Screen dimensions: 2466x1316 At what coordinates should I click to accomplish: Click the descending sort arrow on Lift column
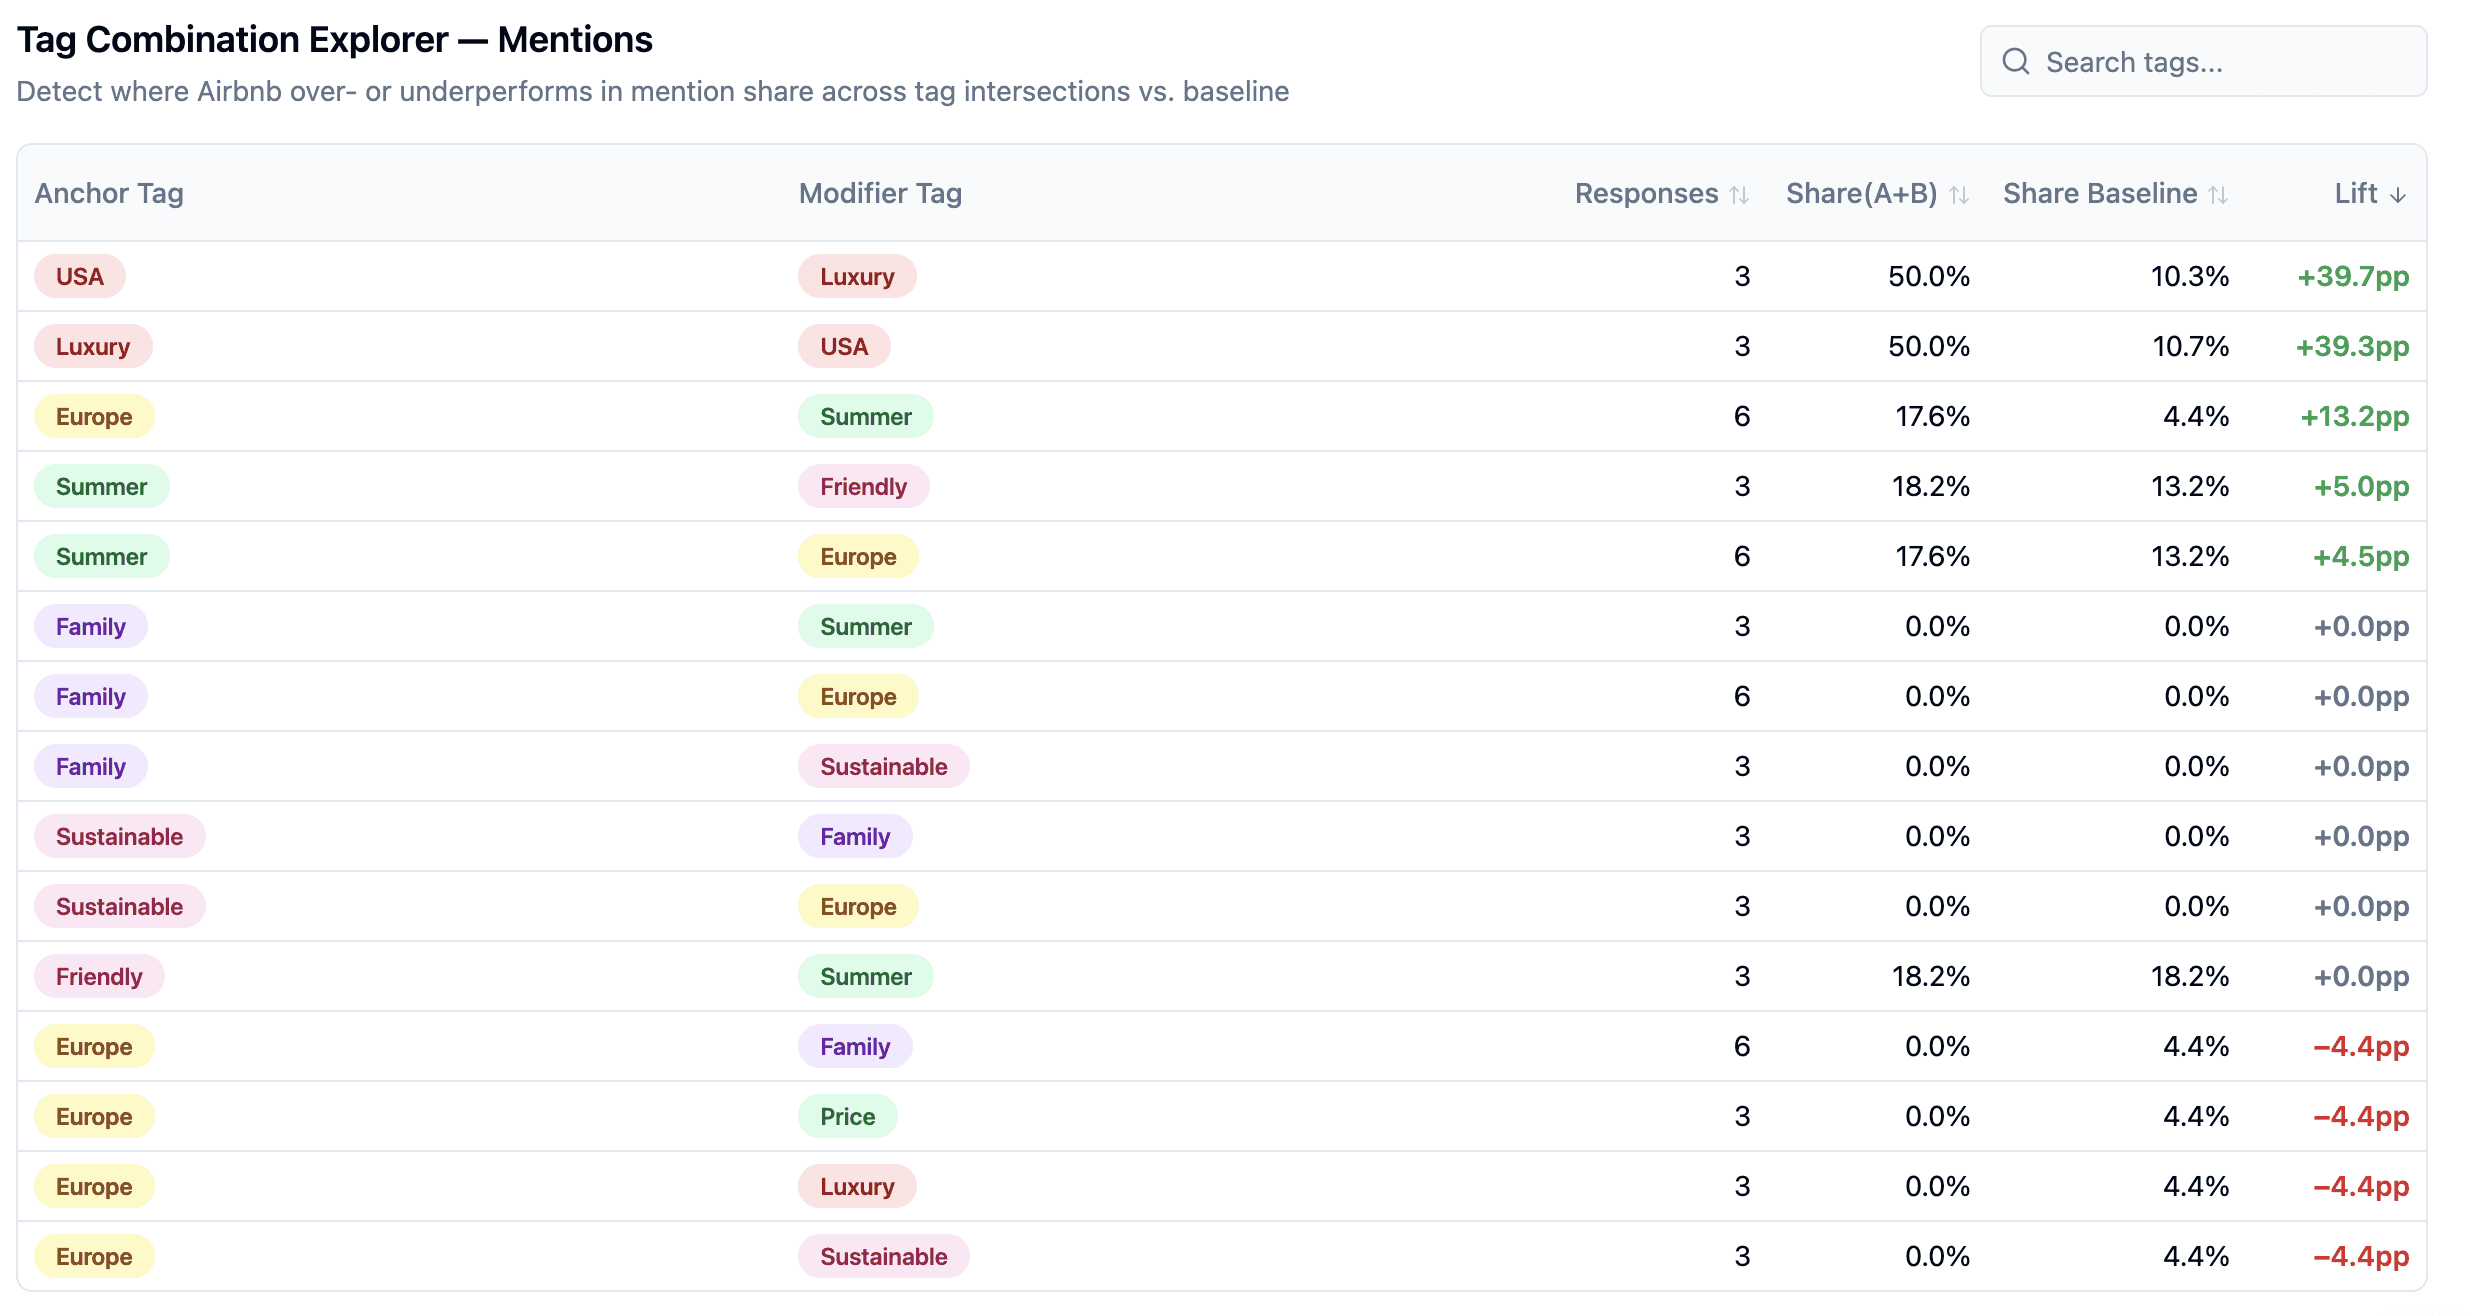click(2398, 194)
